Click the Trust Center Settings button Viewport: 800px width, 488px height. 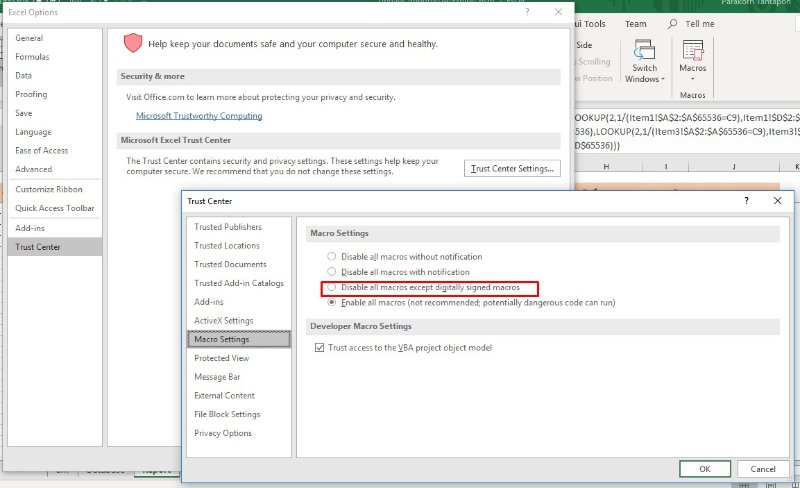(512, 169)
